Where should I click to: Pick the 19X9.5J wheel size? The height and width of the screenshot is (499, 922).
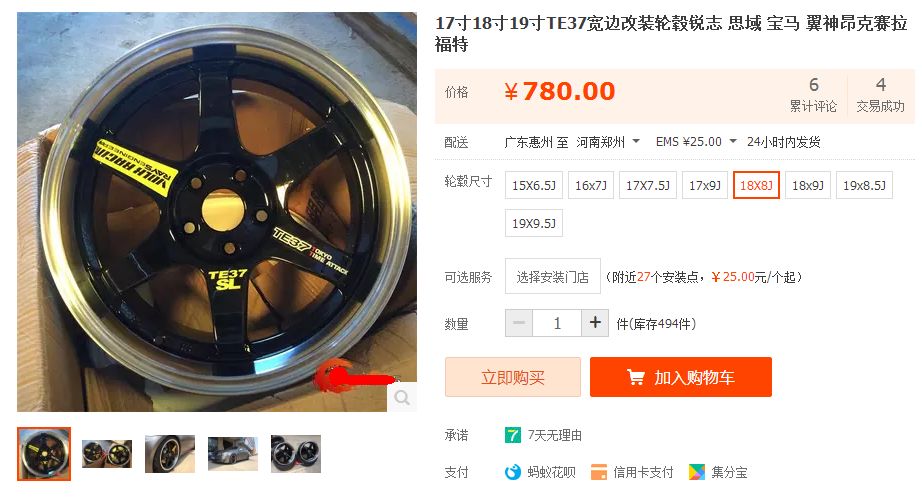[x=534, y=223]
